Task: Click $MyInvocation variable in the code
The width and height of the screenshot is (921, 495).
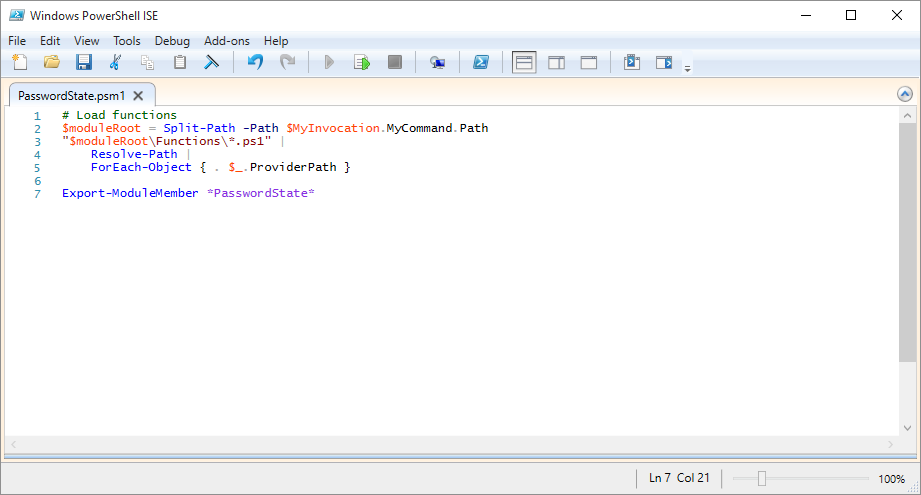Action: [333, 128]
